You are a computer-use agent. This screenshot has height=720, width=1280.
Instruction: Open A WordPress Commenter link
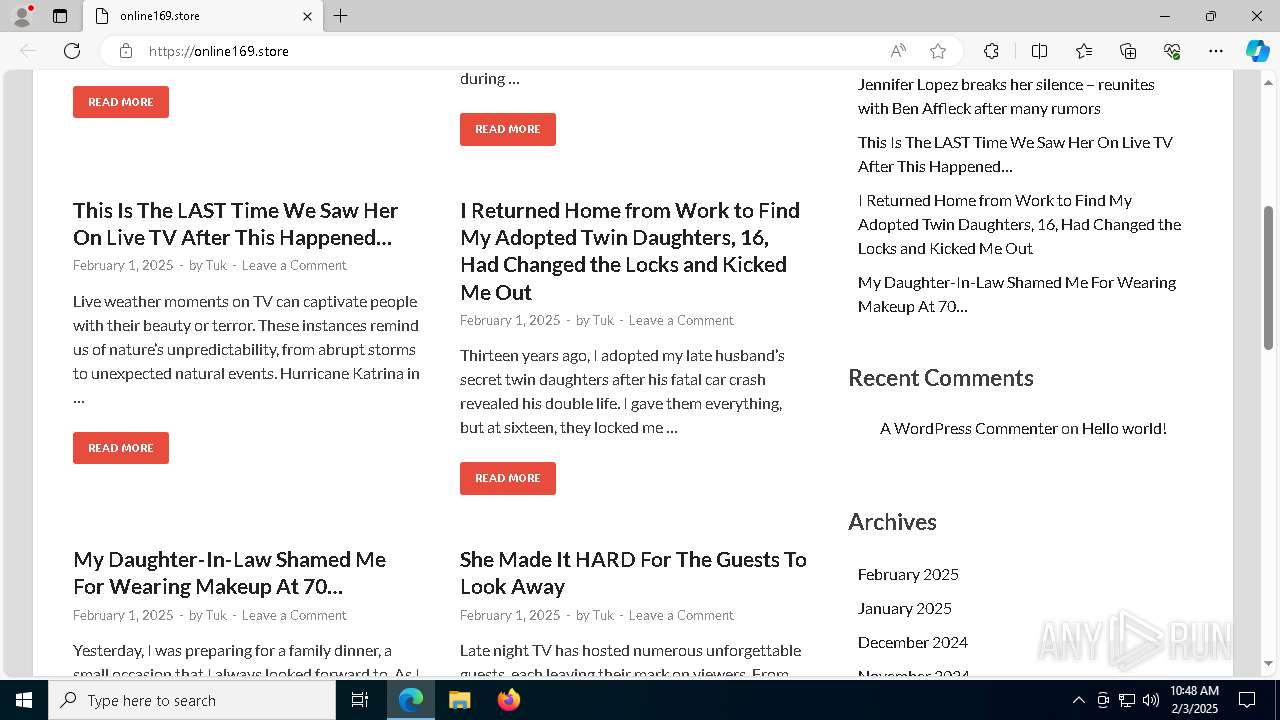[968, 428]
